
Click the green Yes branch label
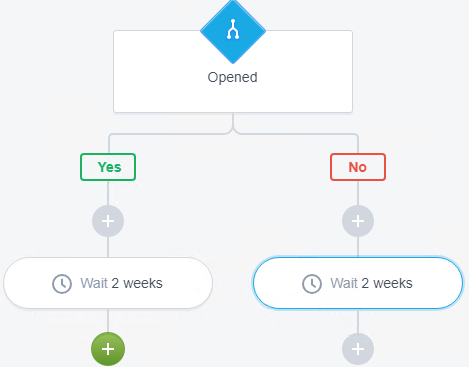coord(108,167)
